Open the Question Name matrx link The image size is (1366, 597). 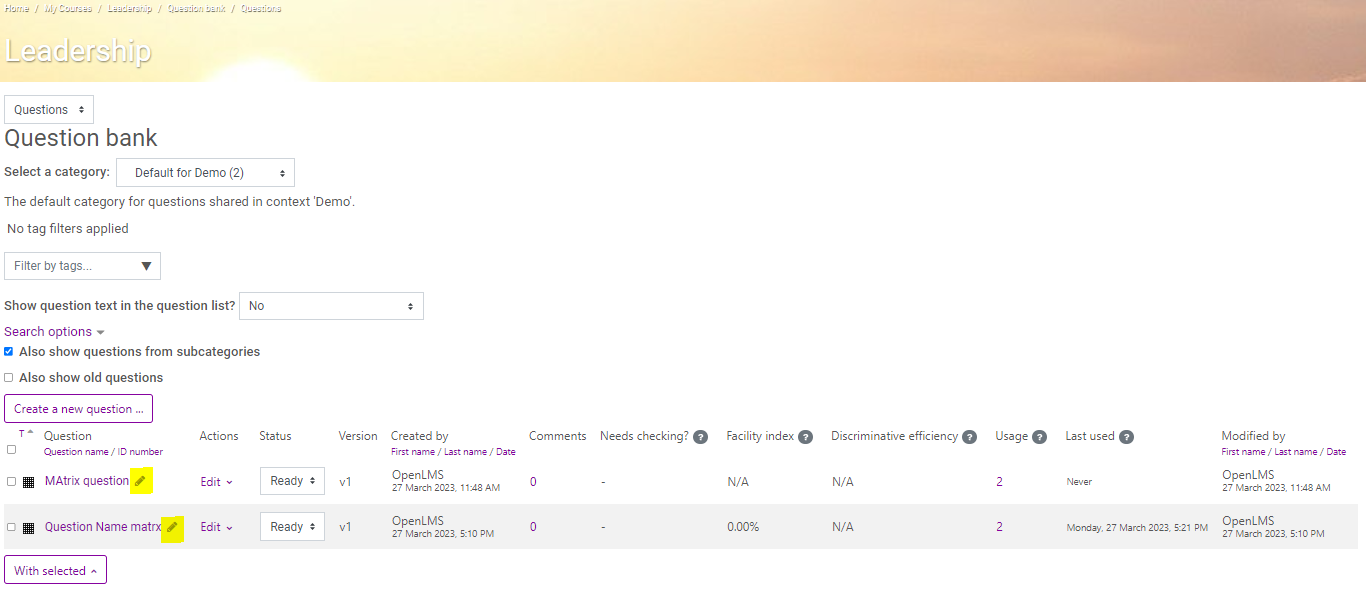coord(103,527)
